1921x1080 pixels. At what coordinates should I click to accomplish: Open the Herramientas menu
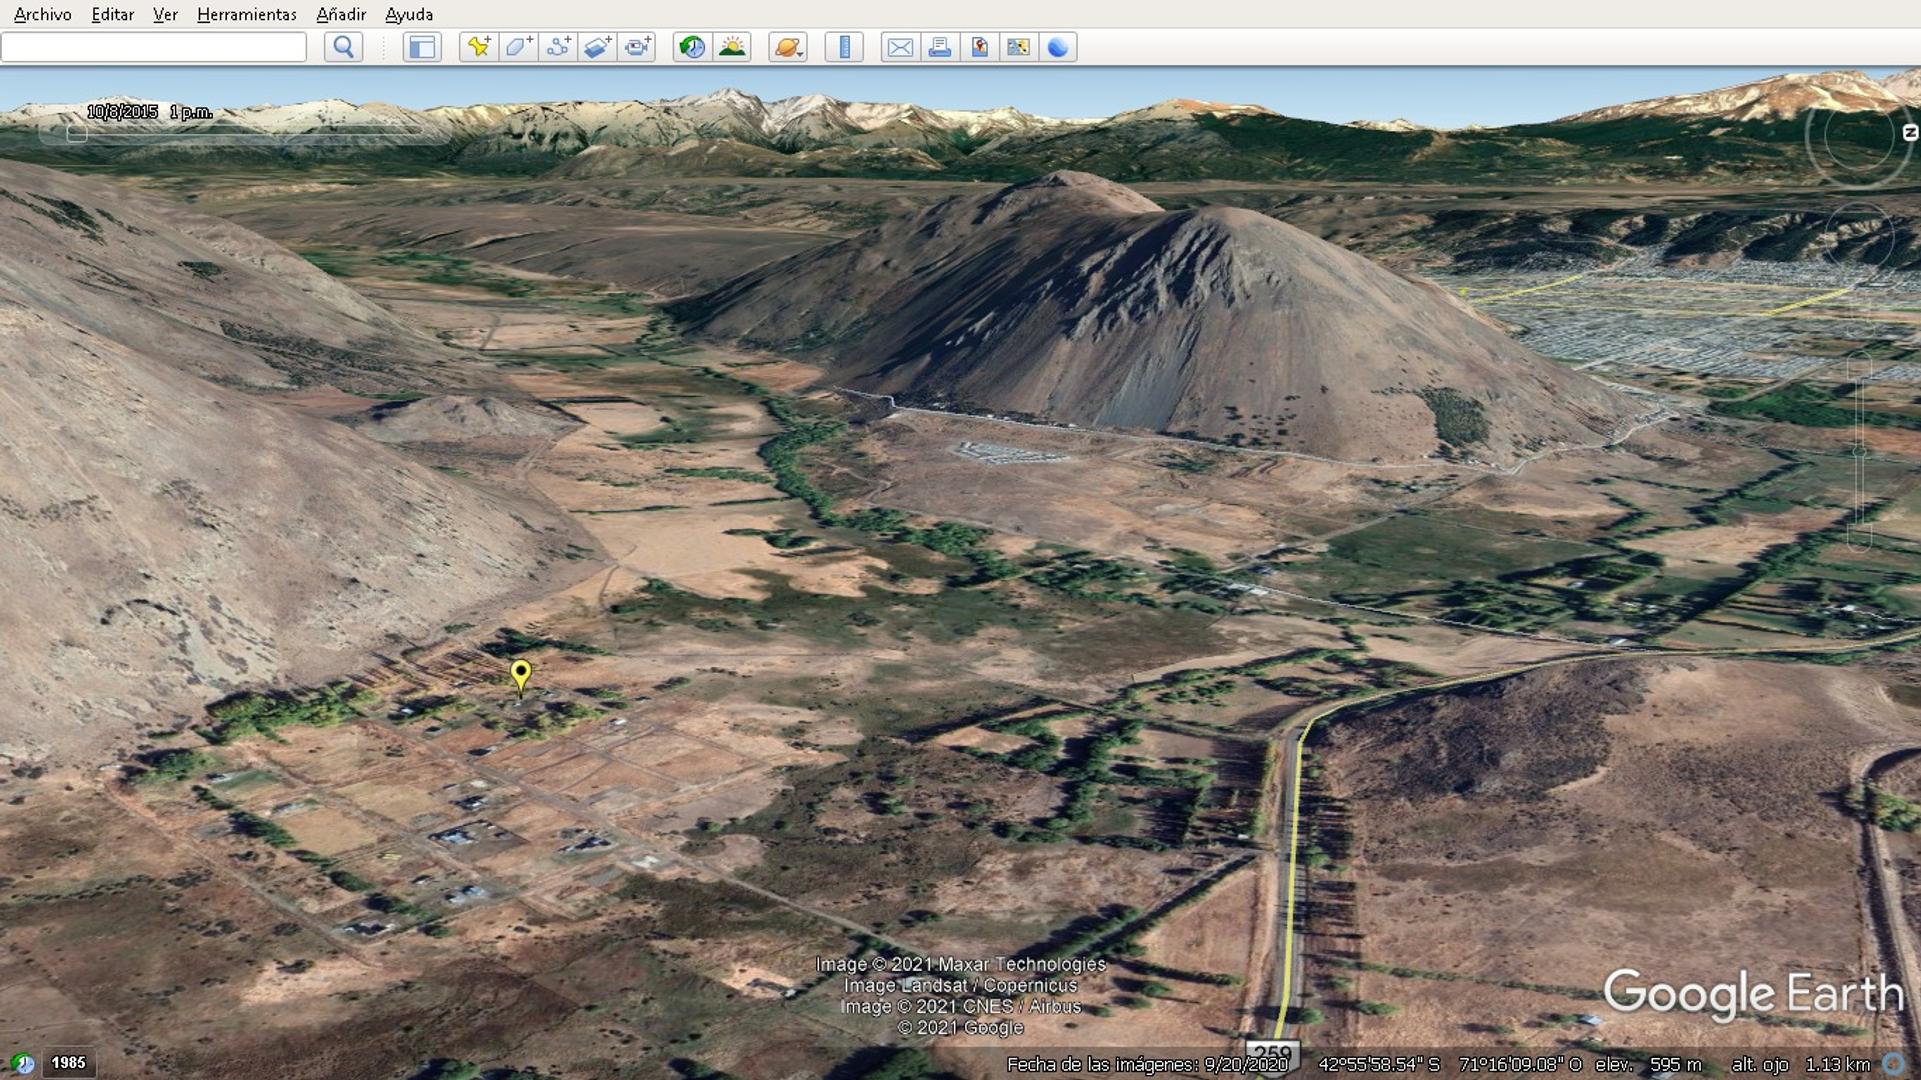[x=246, y=14]
